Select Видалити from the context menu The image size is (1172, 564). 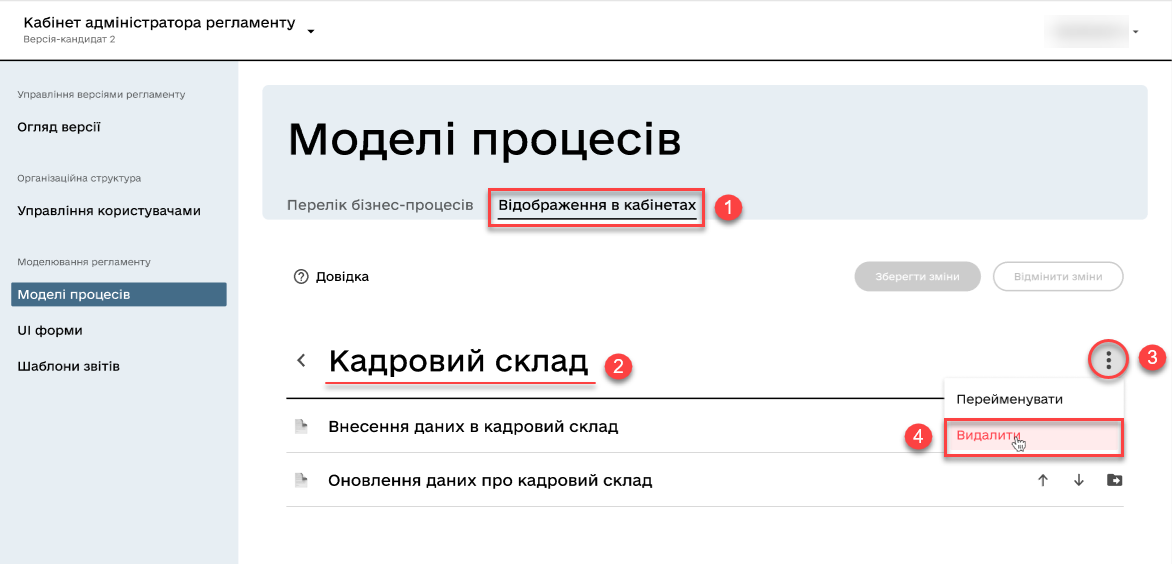pyautogui.click(x=988, y=436)
